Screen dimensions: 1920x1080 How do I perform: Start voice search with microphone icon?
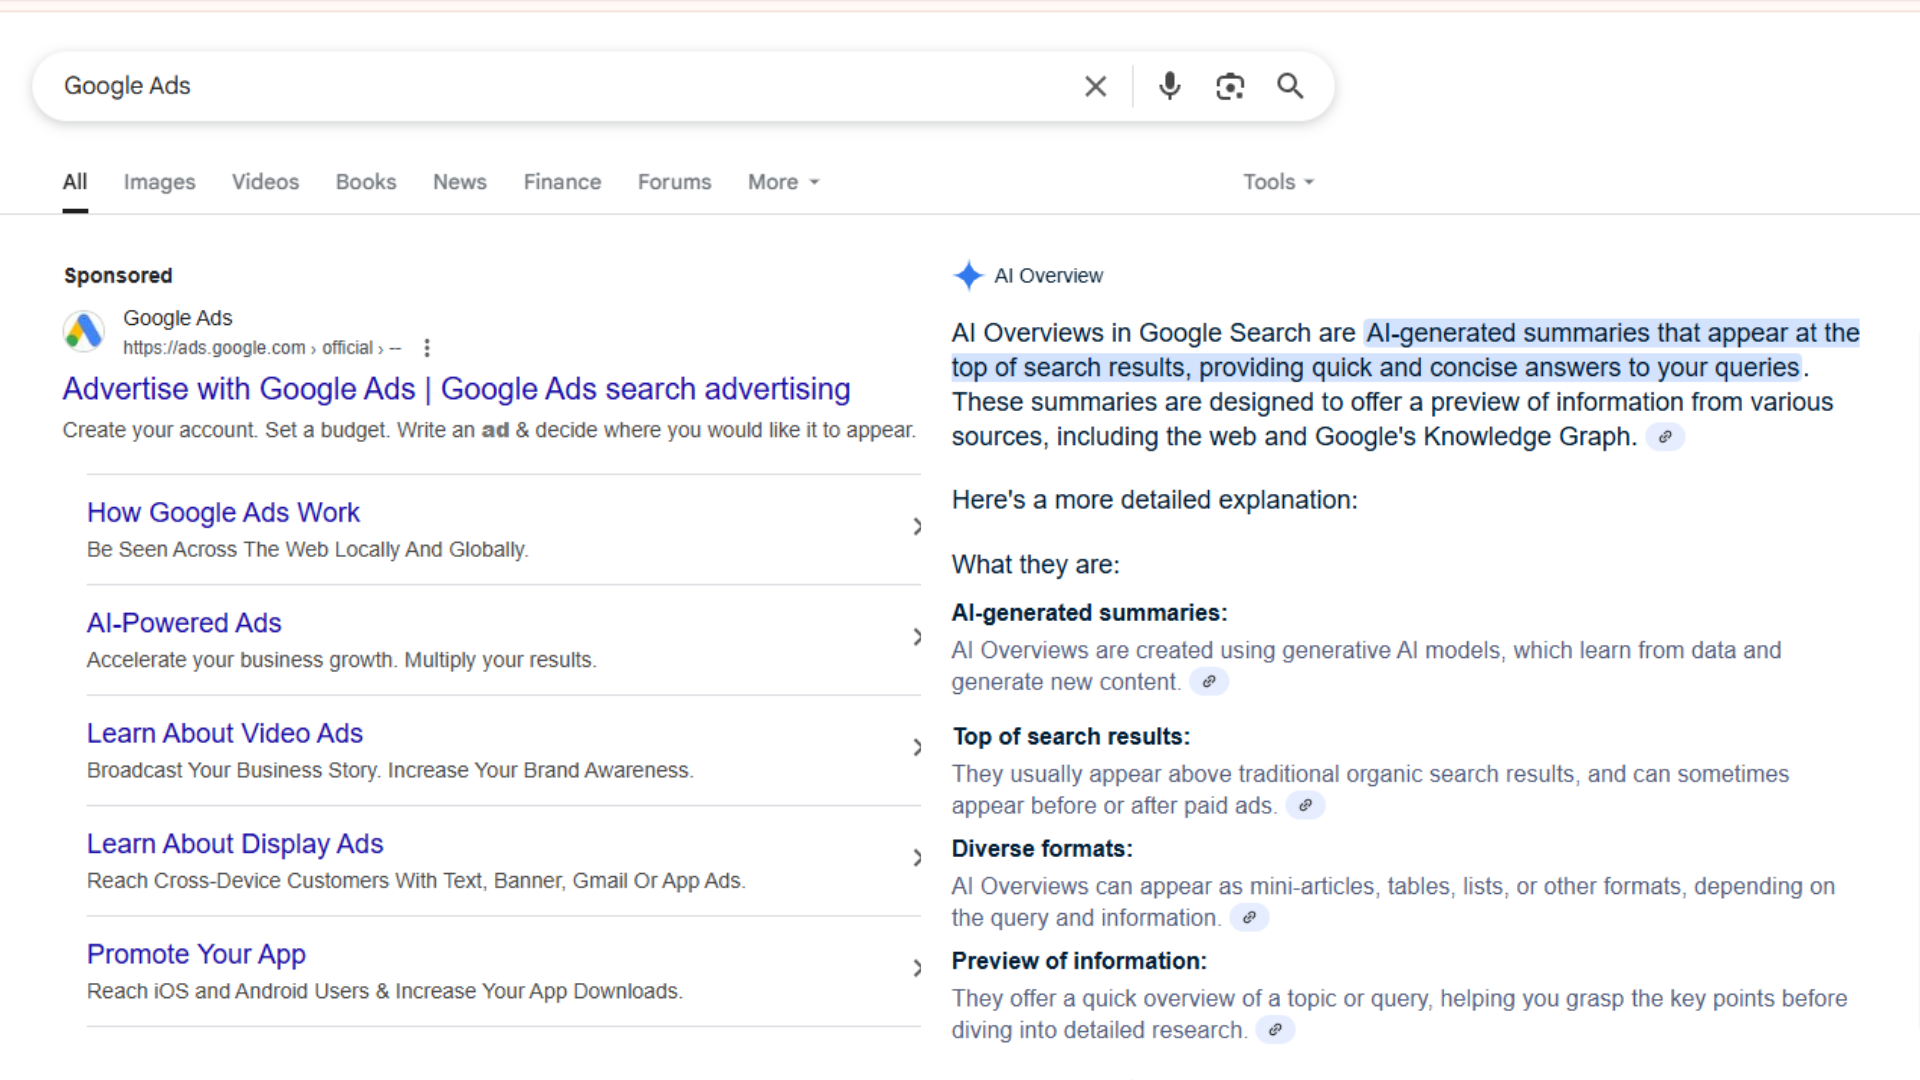(1169, 87)
